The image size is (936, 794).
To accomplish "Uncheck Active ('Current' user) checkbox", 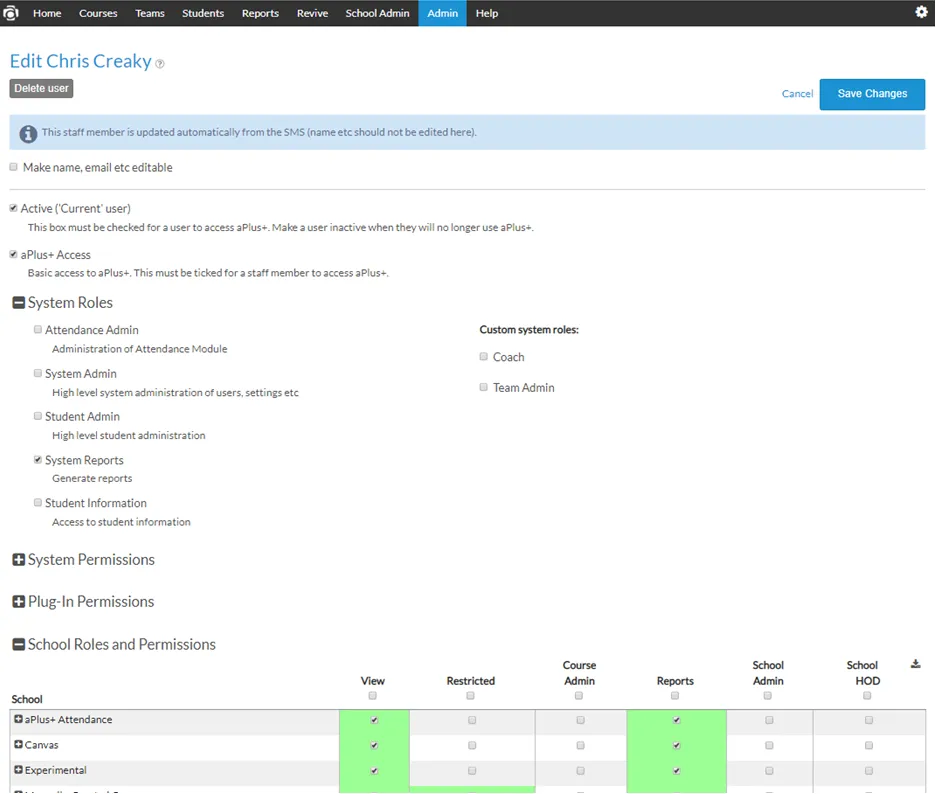I will (x=13, y=208).
